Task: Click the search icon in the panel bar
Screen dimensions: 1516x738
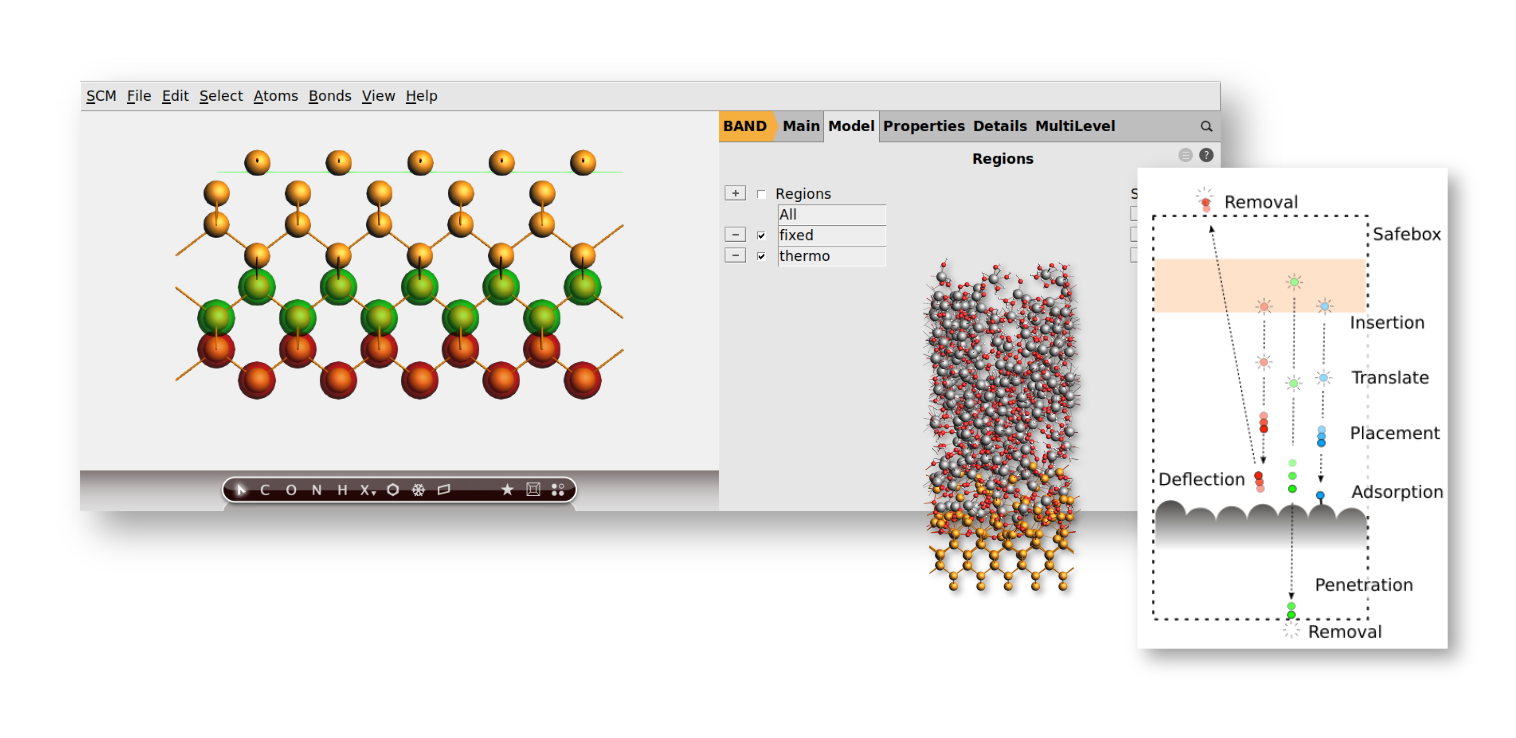Action: (x=1206, y=126)
